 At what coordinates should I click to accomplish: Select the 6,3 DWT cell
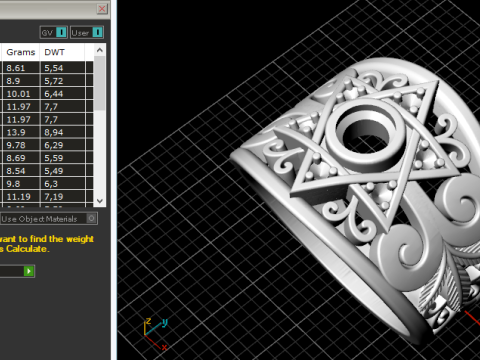coord(63,184)
